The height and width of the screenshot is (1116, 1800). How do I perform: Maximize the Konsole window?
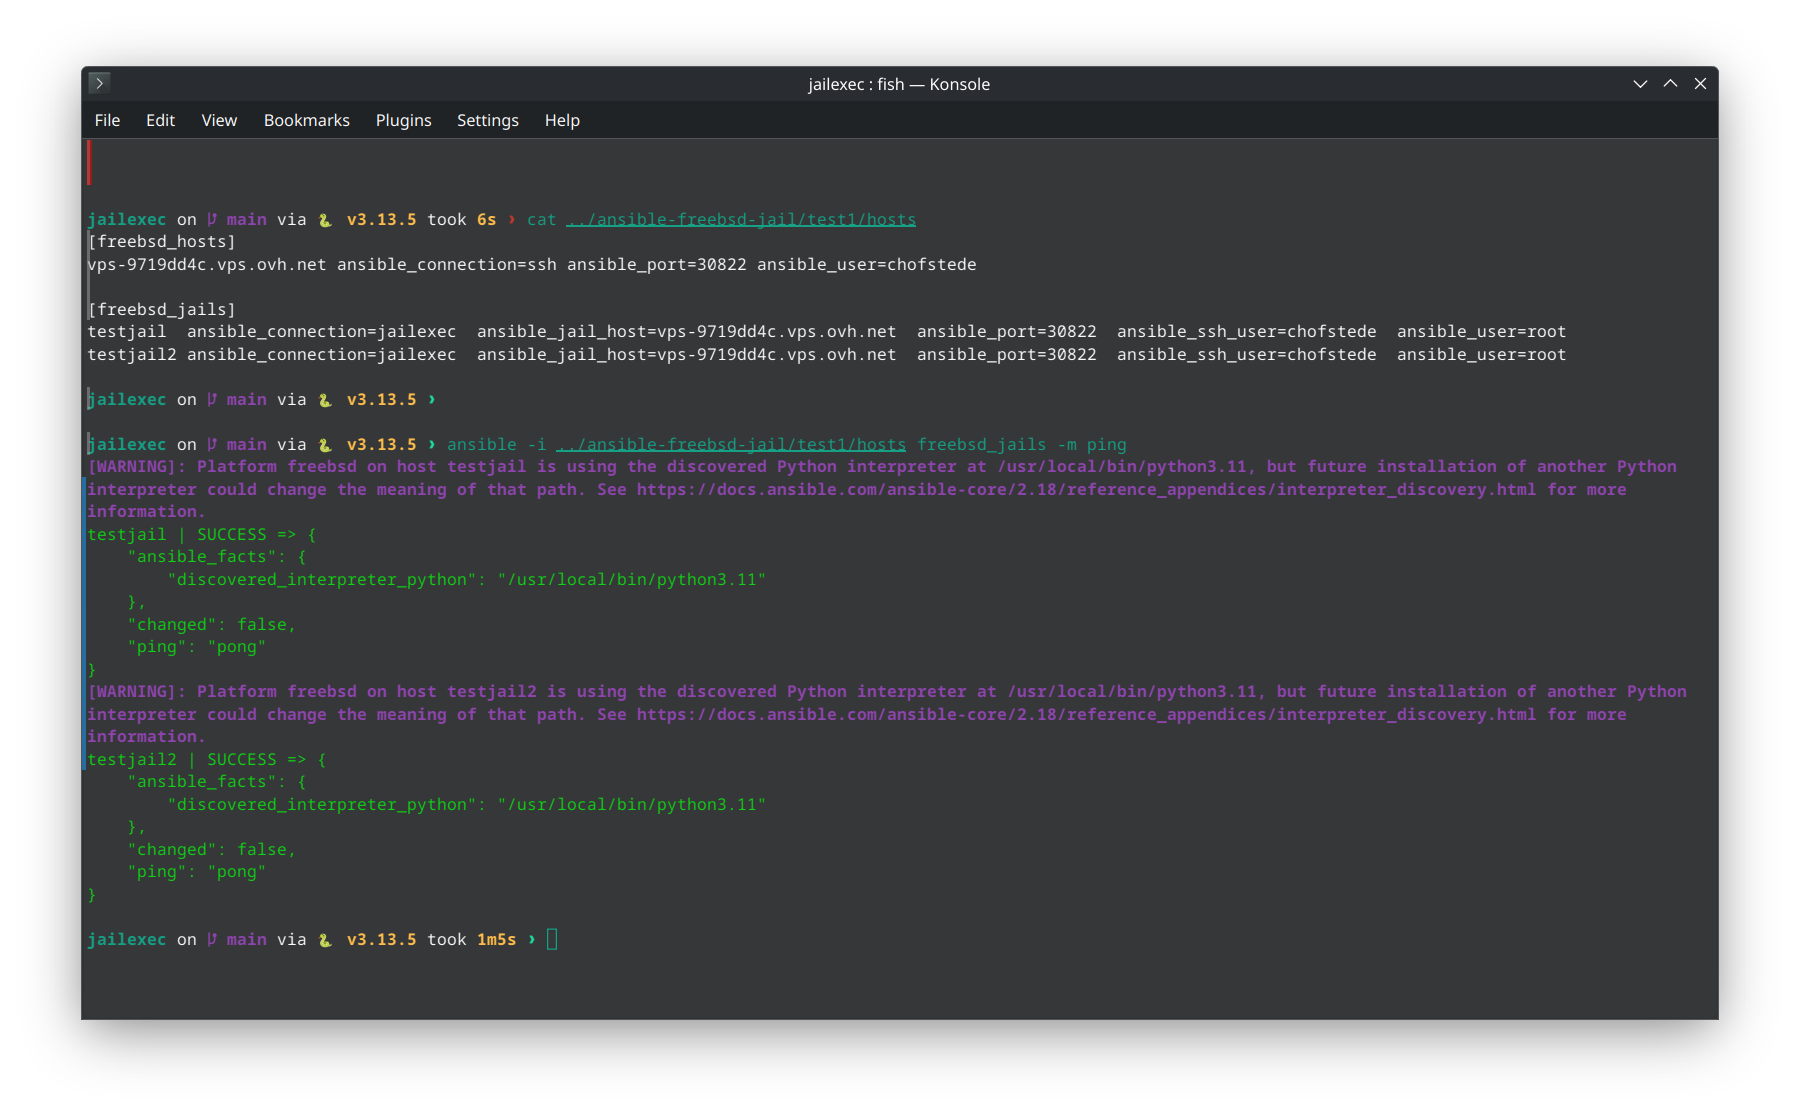pos(1670,84)
